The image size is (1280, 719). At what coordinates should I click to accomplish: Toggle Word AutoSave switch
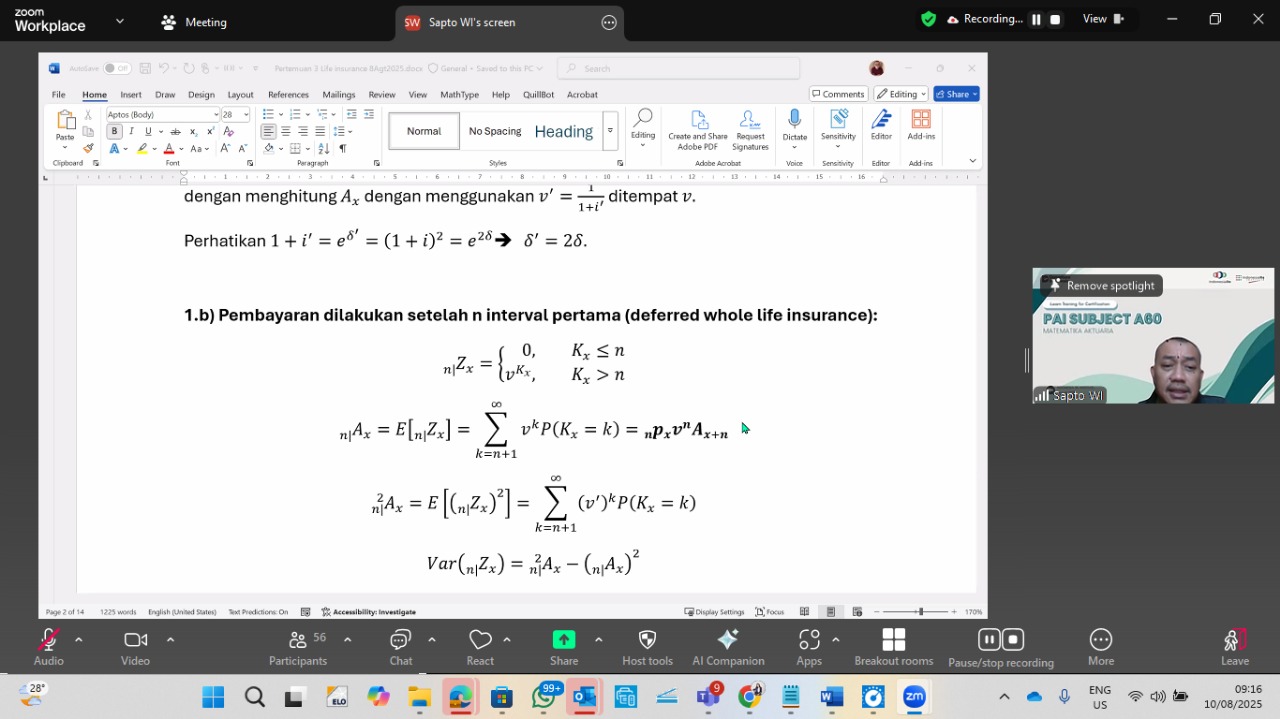117,69
